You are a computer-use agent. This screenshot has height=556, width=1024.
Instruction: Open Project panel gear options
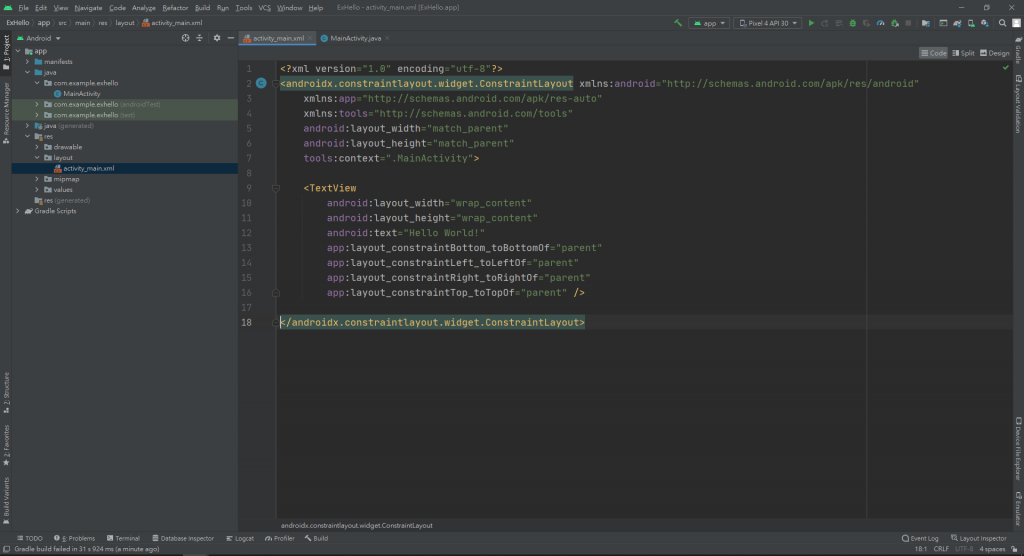(x=217, y=38)
